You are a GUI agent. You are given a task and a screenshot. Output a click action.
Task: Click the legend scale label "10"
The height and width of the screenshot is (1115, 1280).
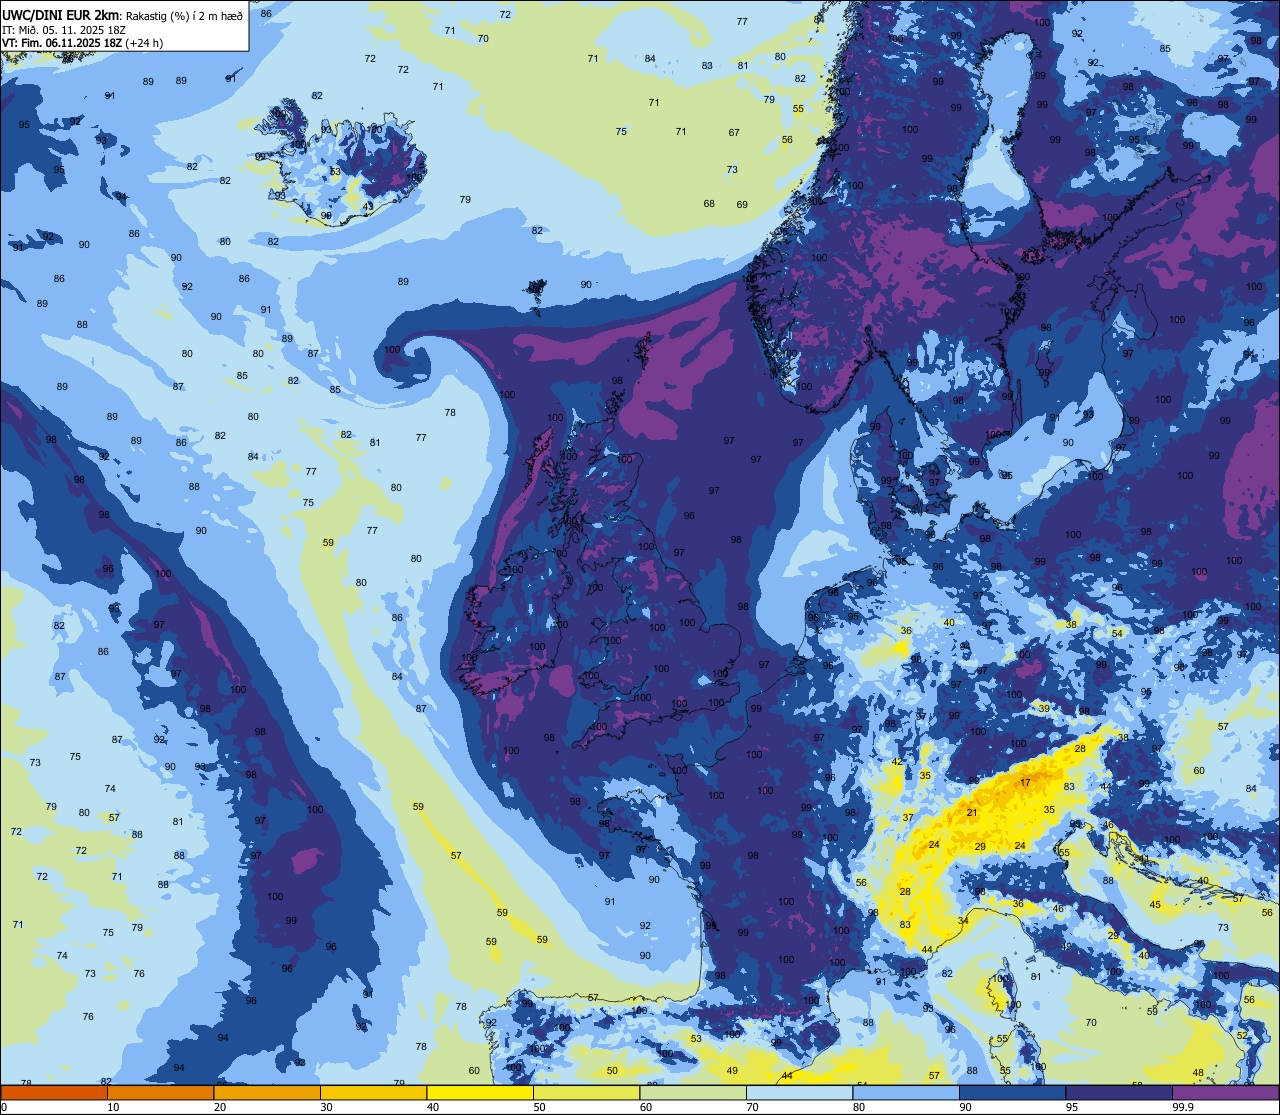click(x=113, y=1107)
